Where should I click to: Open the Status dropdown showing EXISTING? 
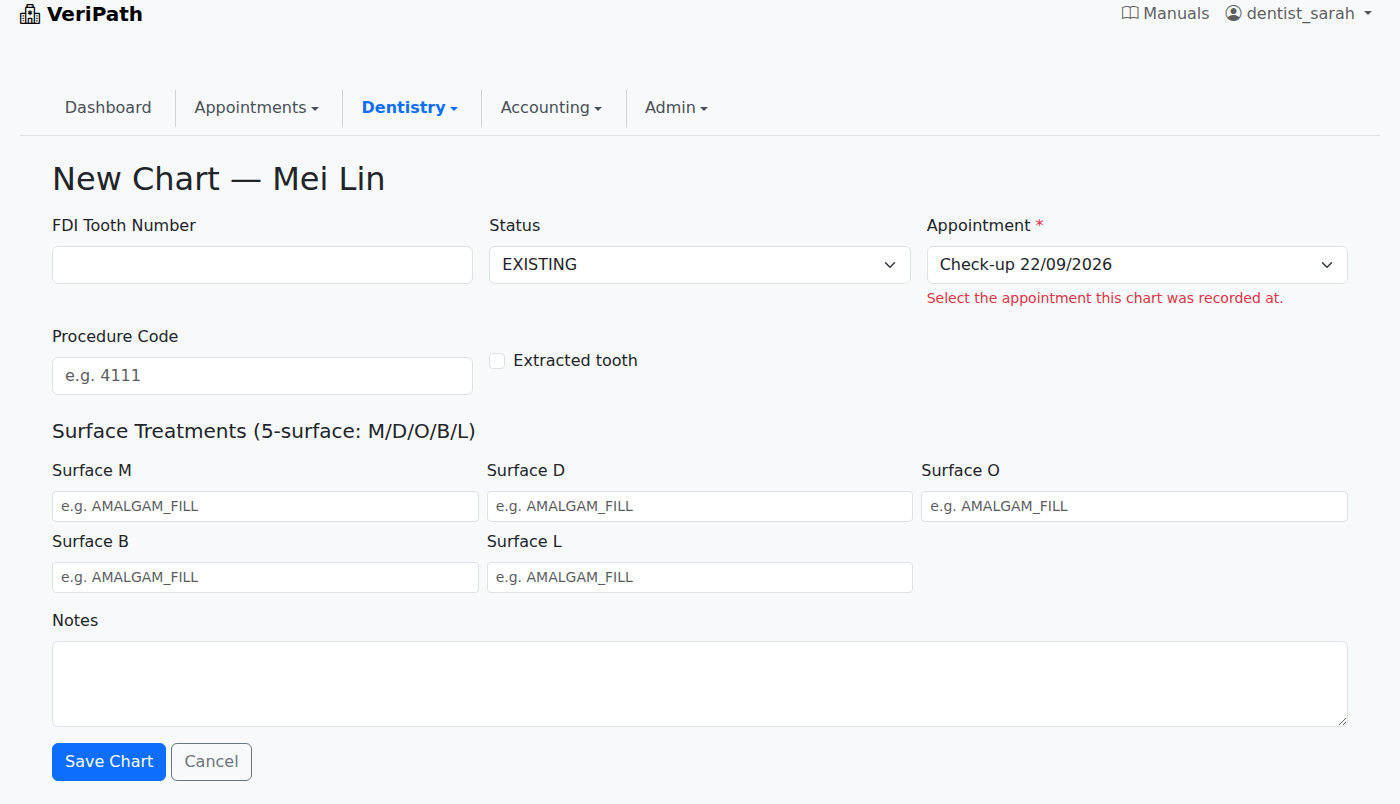click(x=700, y=265)
